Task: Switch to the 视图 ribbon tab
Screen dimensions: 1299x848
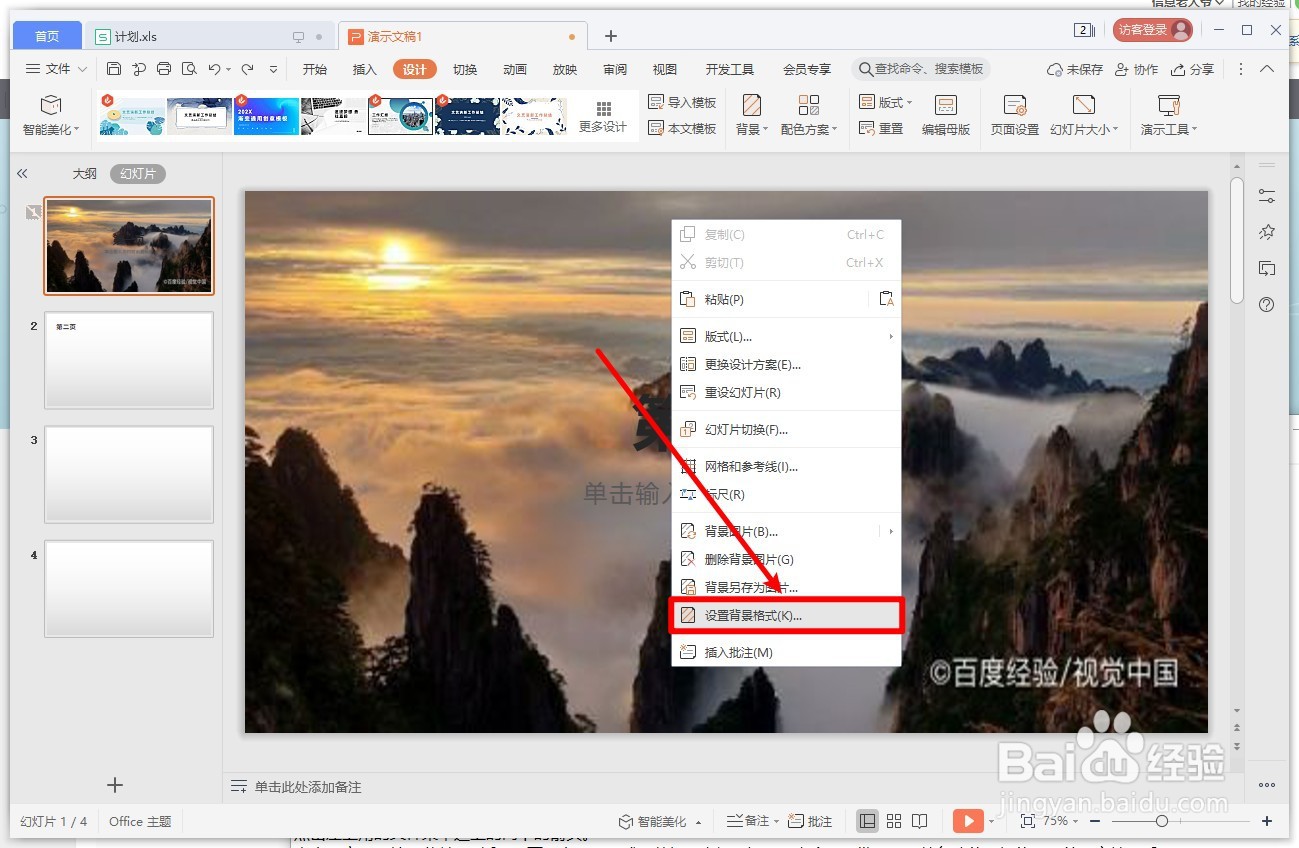Action: coord(665,69)
